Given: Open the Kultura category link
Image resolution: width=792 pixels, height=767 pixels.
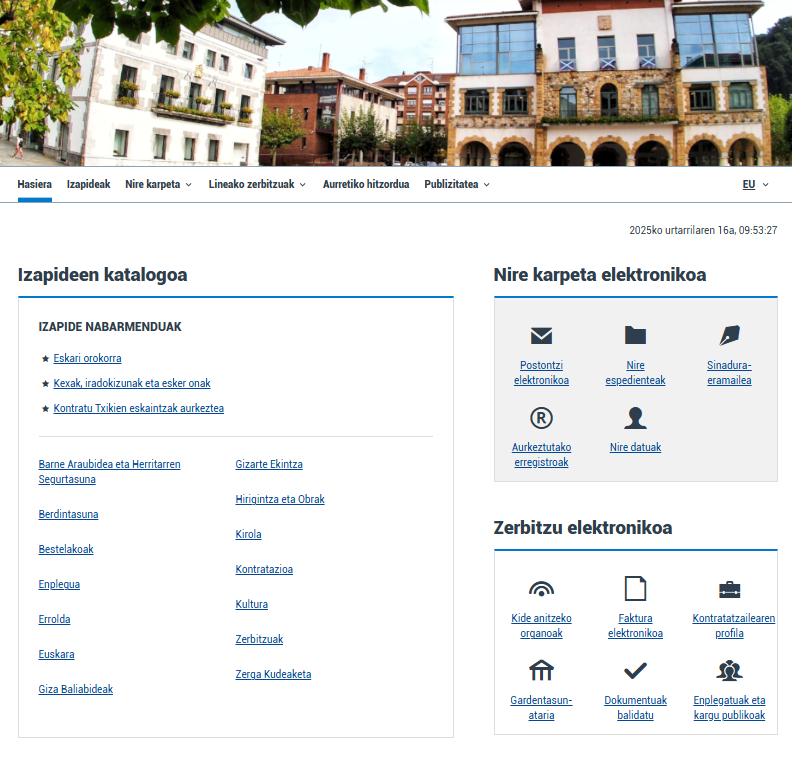Looking at the screenshot, I should click(x=252, y=604).
